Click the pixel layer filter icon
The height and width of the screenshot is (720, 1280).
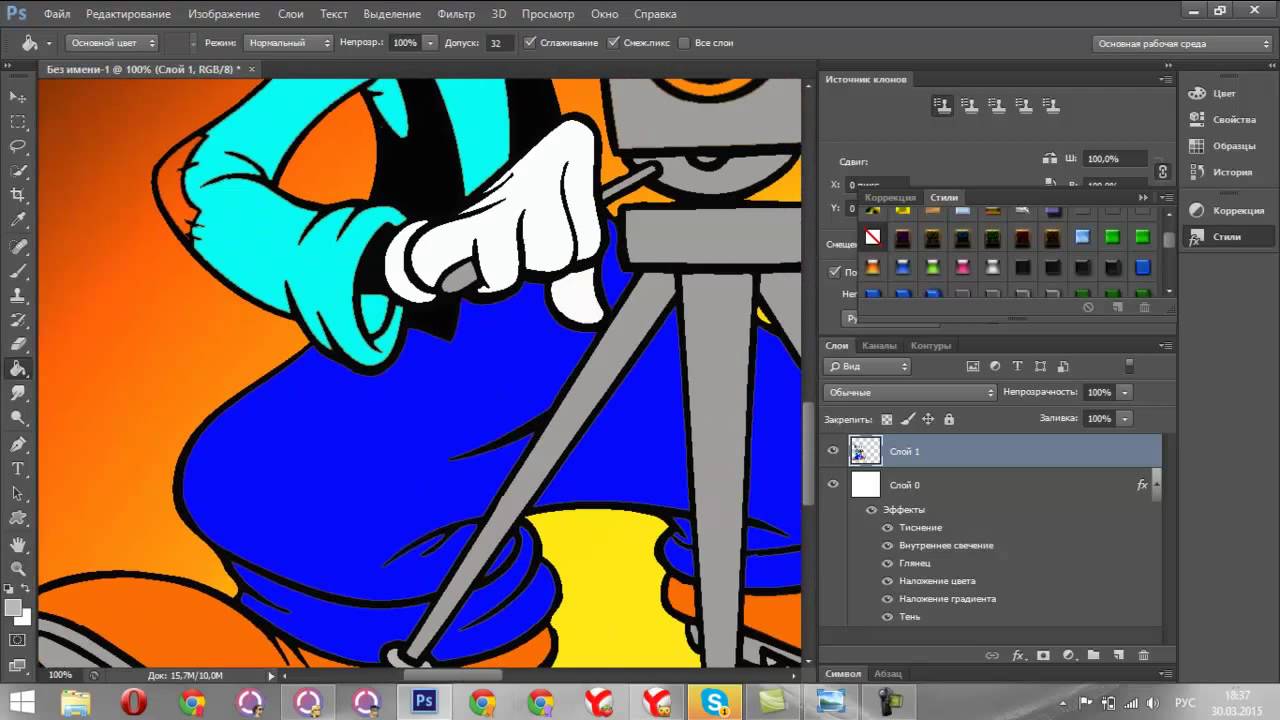click(973, 367)
